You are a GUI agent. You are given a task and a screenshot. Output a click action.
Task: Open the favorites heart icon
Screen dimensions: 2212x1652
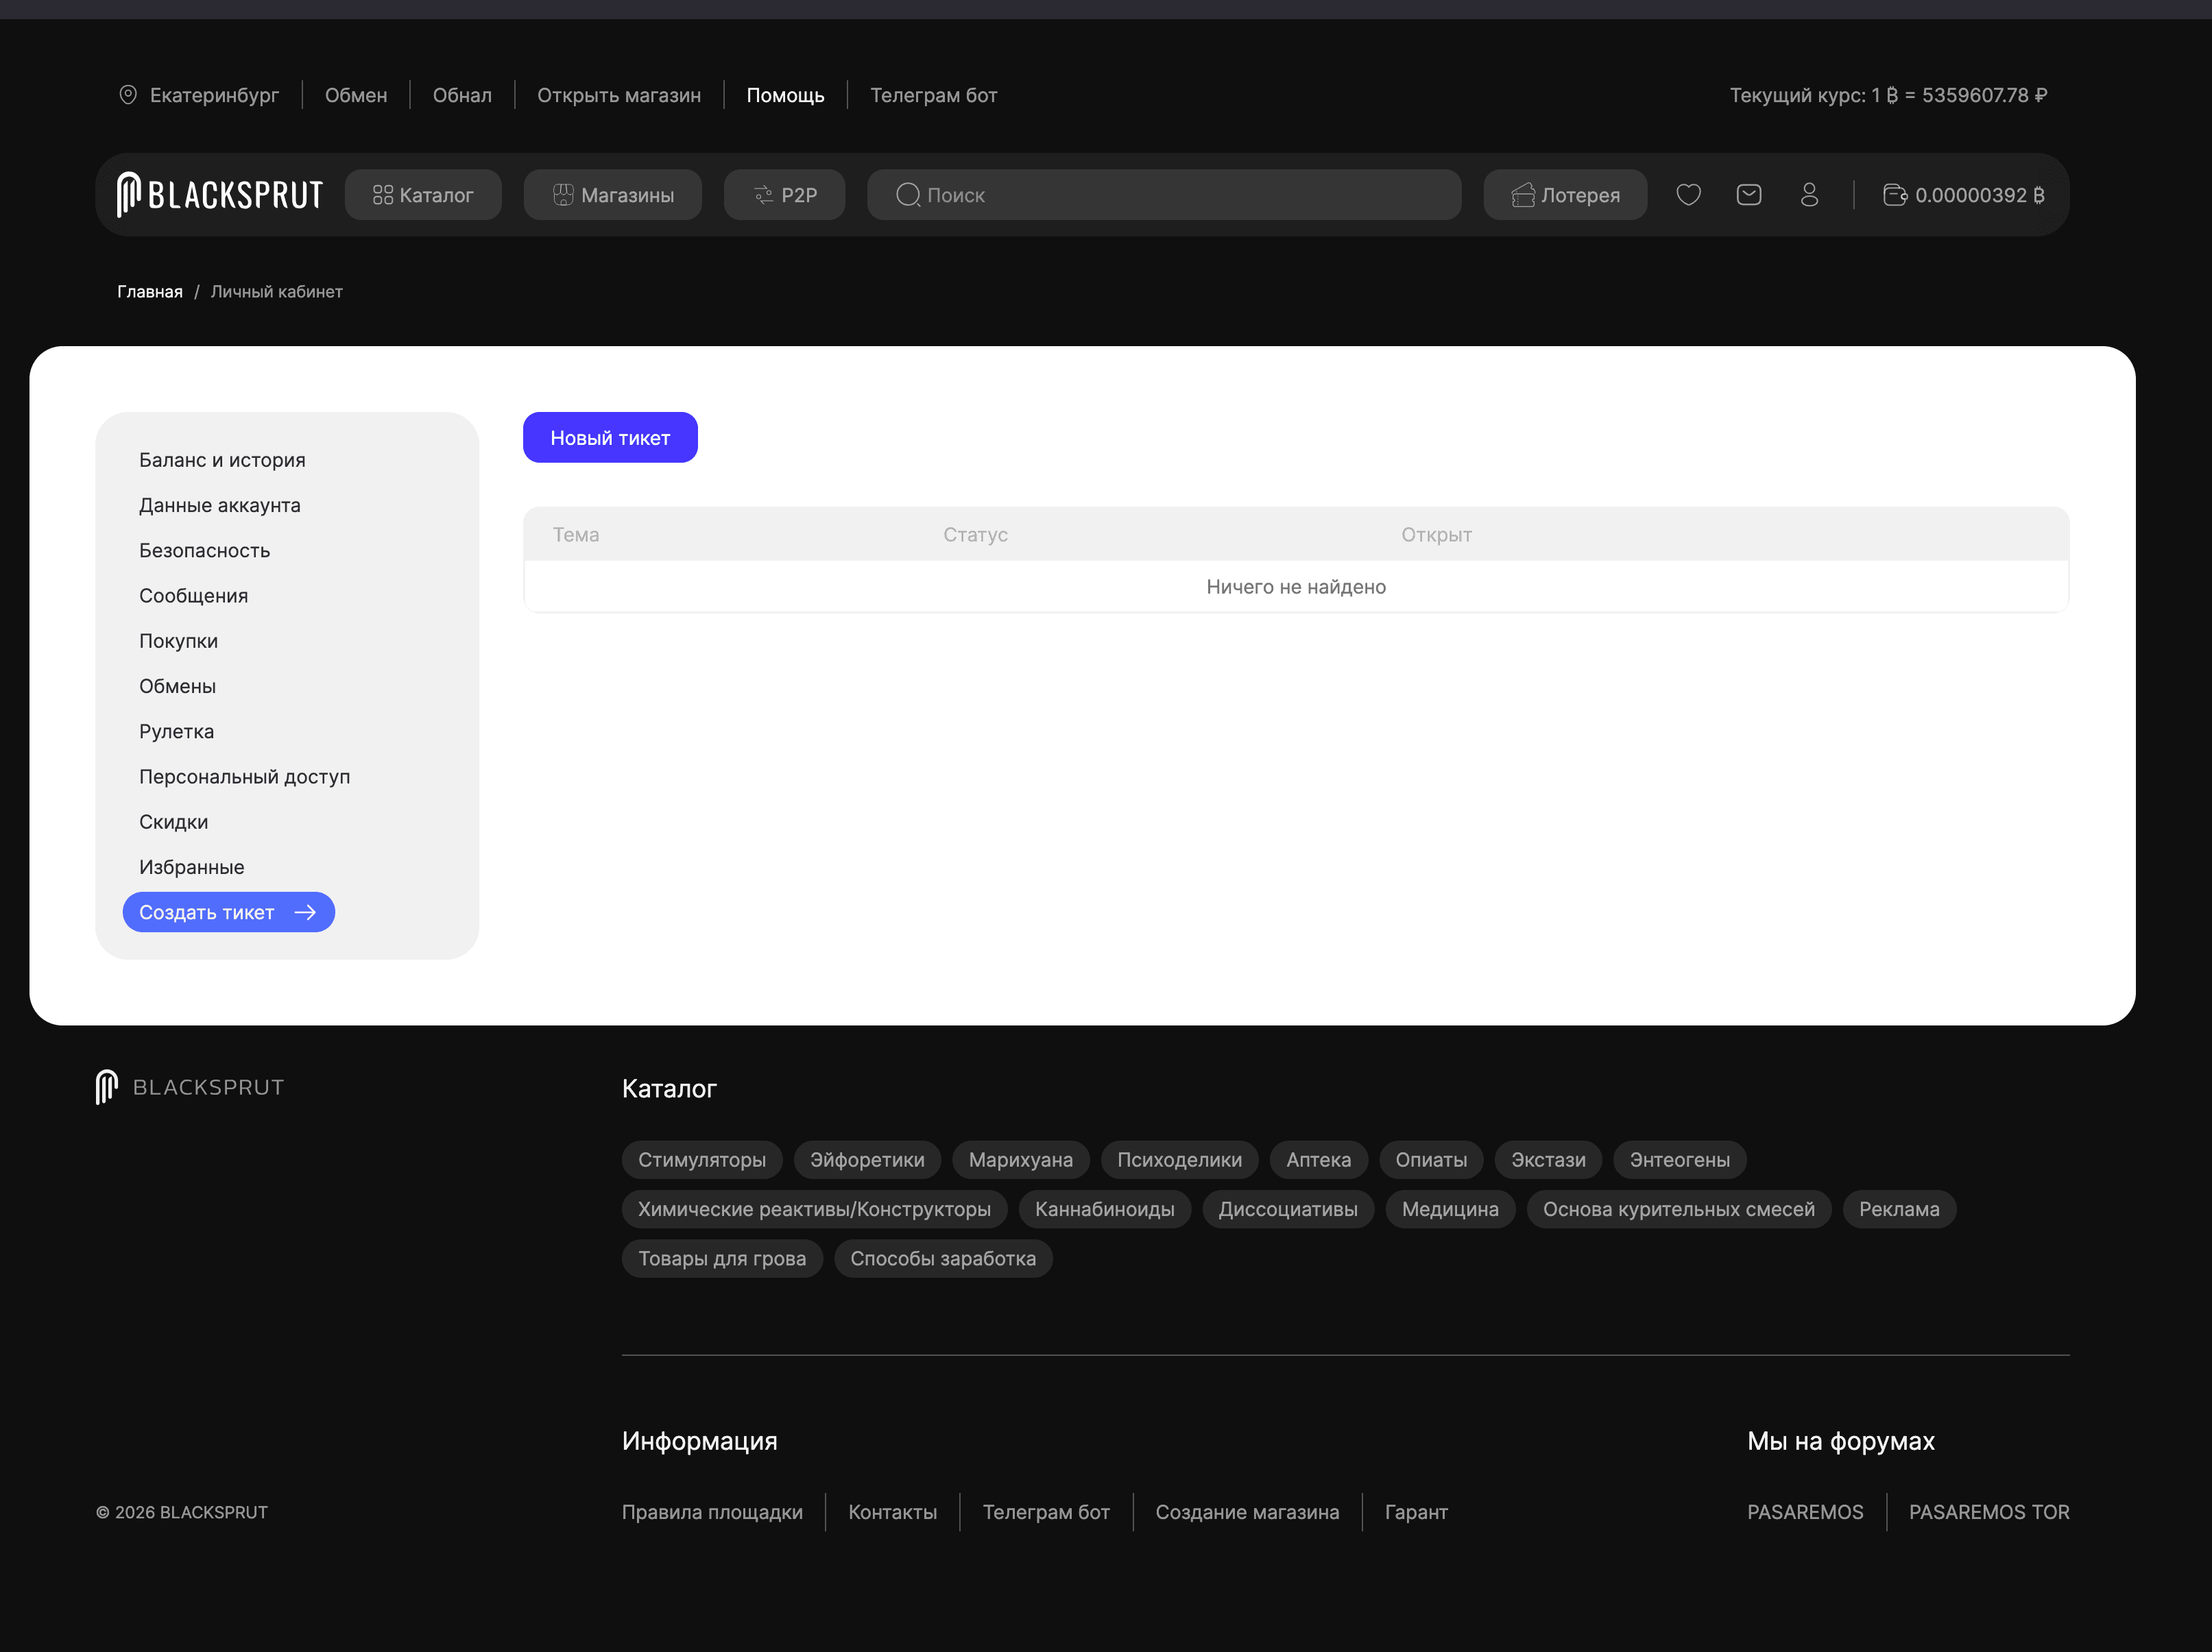tap(1688, 195)
